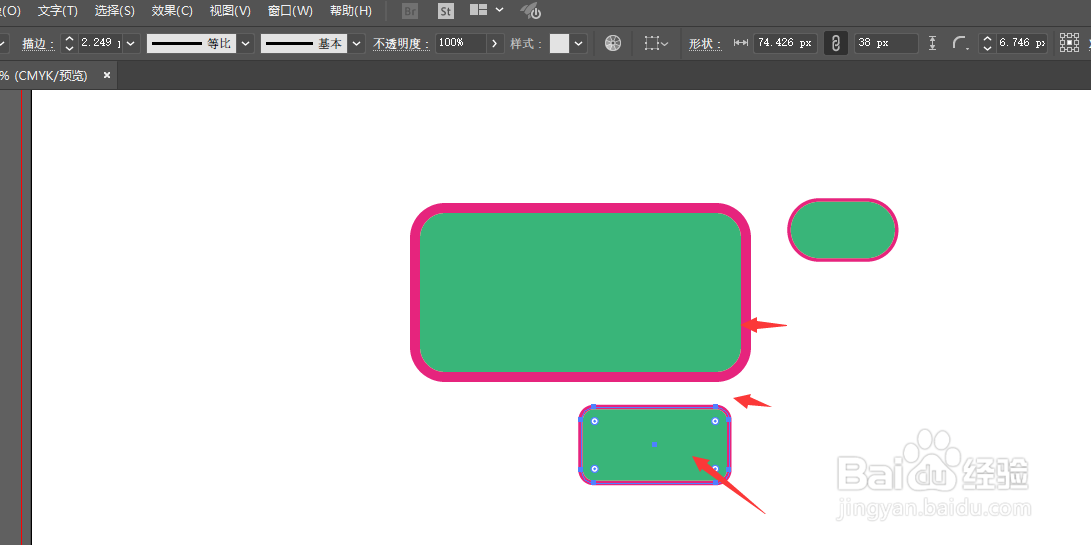Open Adobe Stock via St icon
Viewport: 1091px width, 545px height.
pyautogui.click(x=445, y=11)
